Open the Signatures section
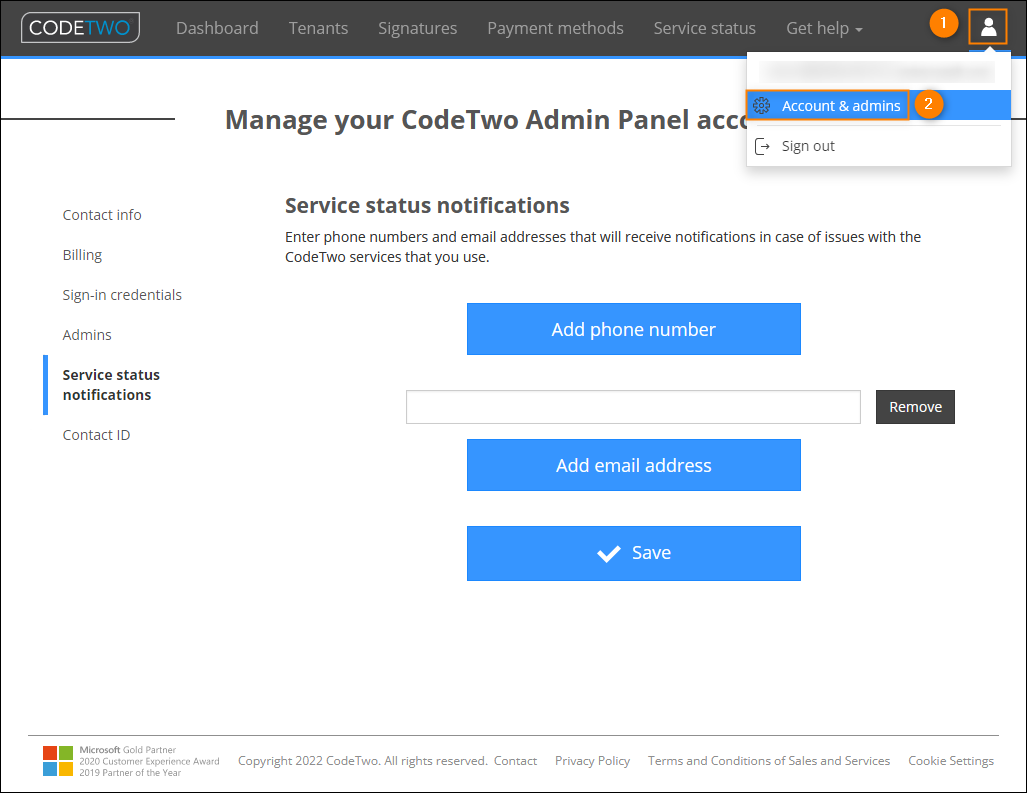The height and width of the screenshot is (793, 1027). (x=417, y=28)
